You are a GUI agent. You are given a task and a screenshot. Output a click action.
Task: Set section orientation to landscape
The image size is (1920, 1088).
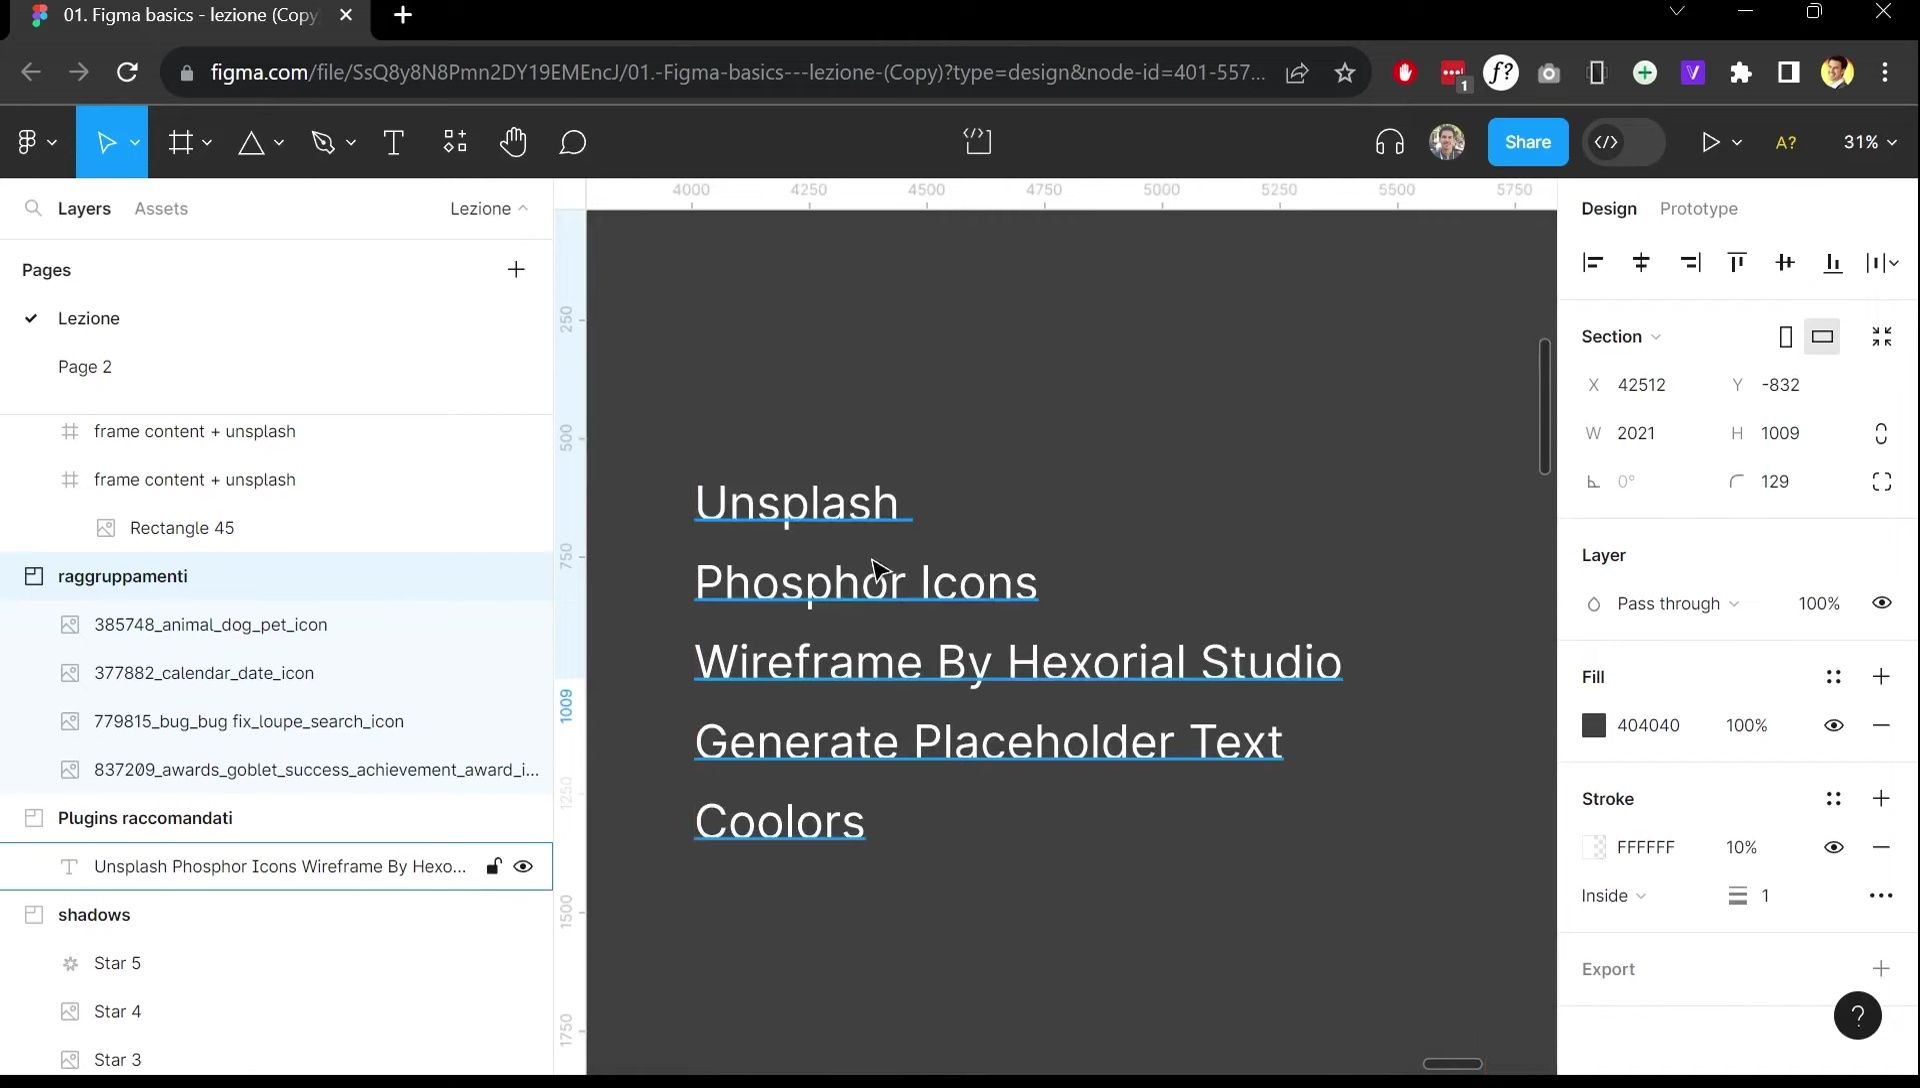tap(1823, 337)
